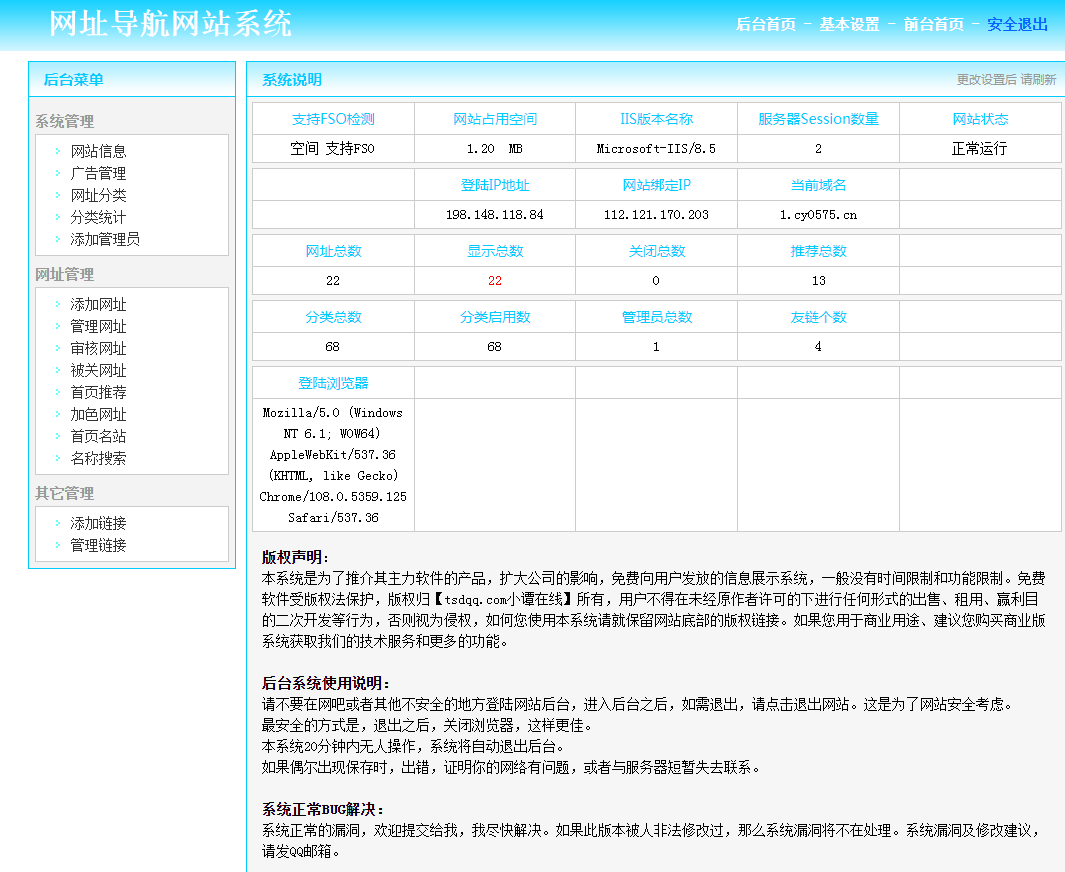Click the 后台系统使用说明 heading
Screen dimensions: 1065x872
(x=326, y=683)
